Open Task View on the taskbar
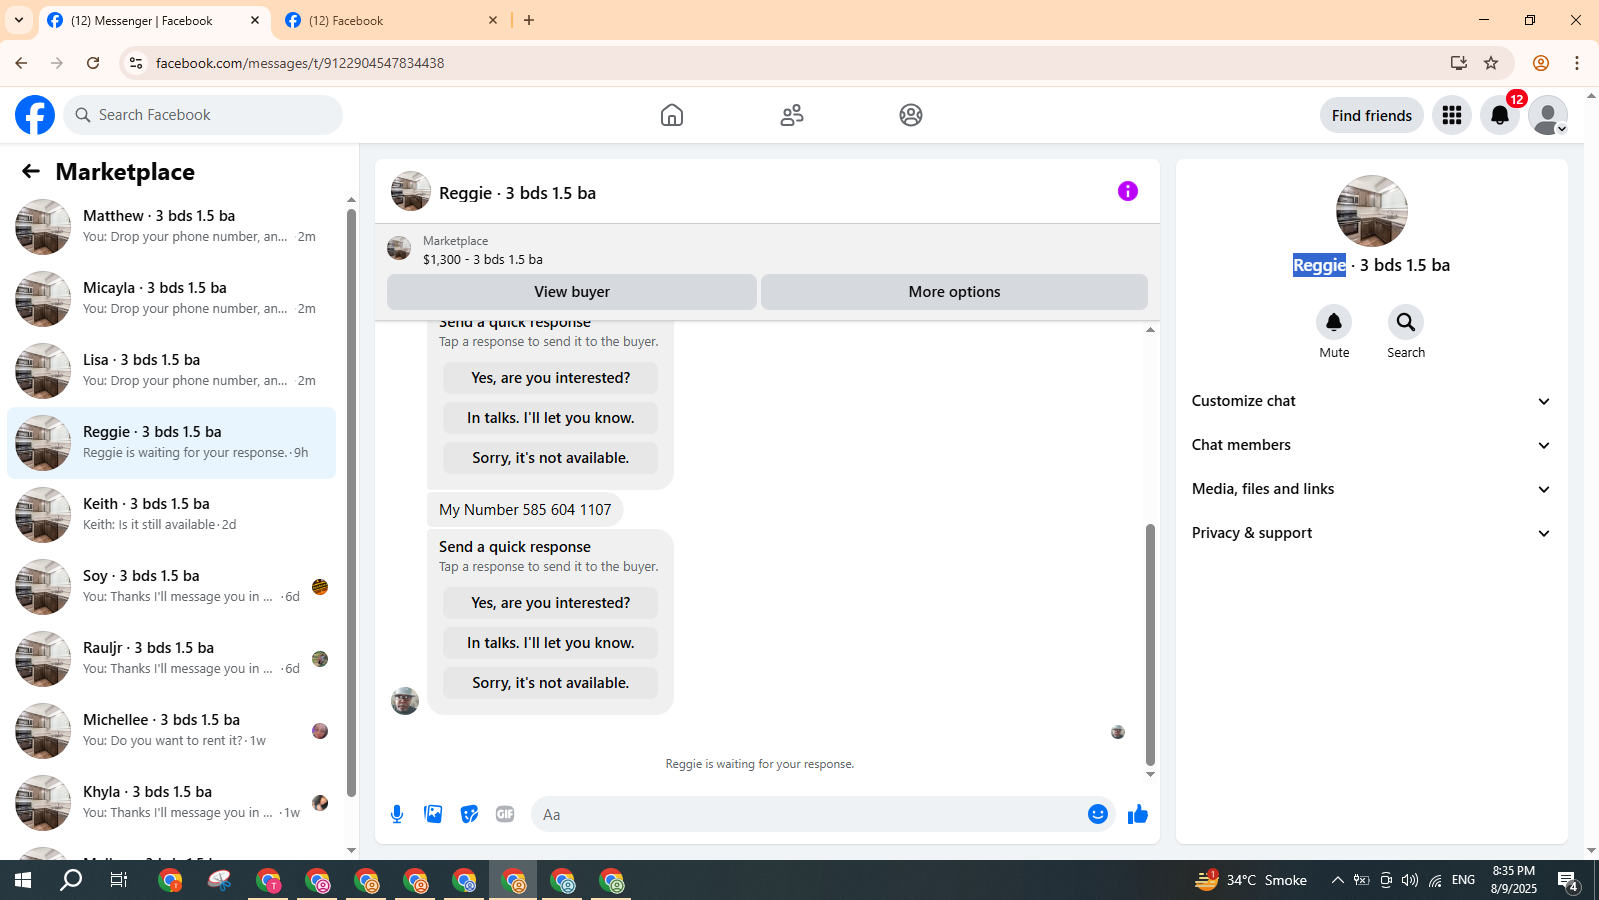The width and height of the screenshot is (1599, 900). pyautogui.click(x=118, y=880)
